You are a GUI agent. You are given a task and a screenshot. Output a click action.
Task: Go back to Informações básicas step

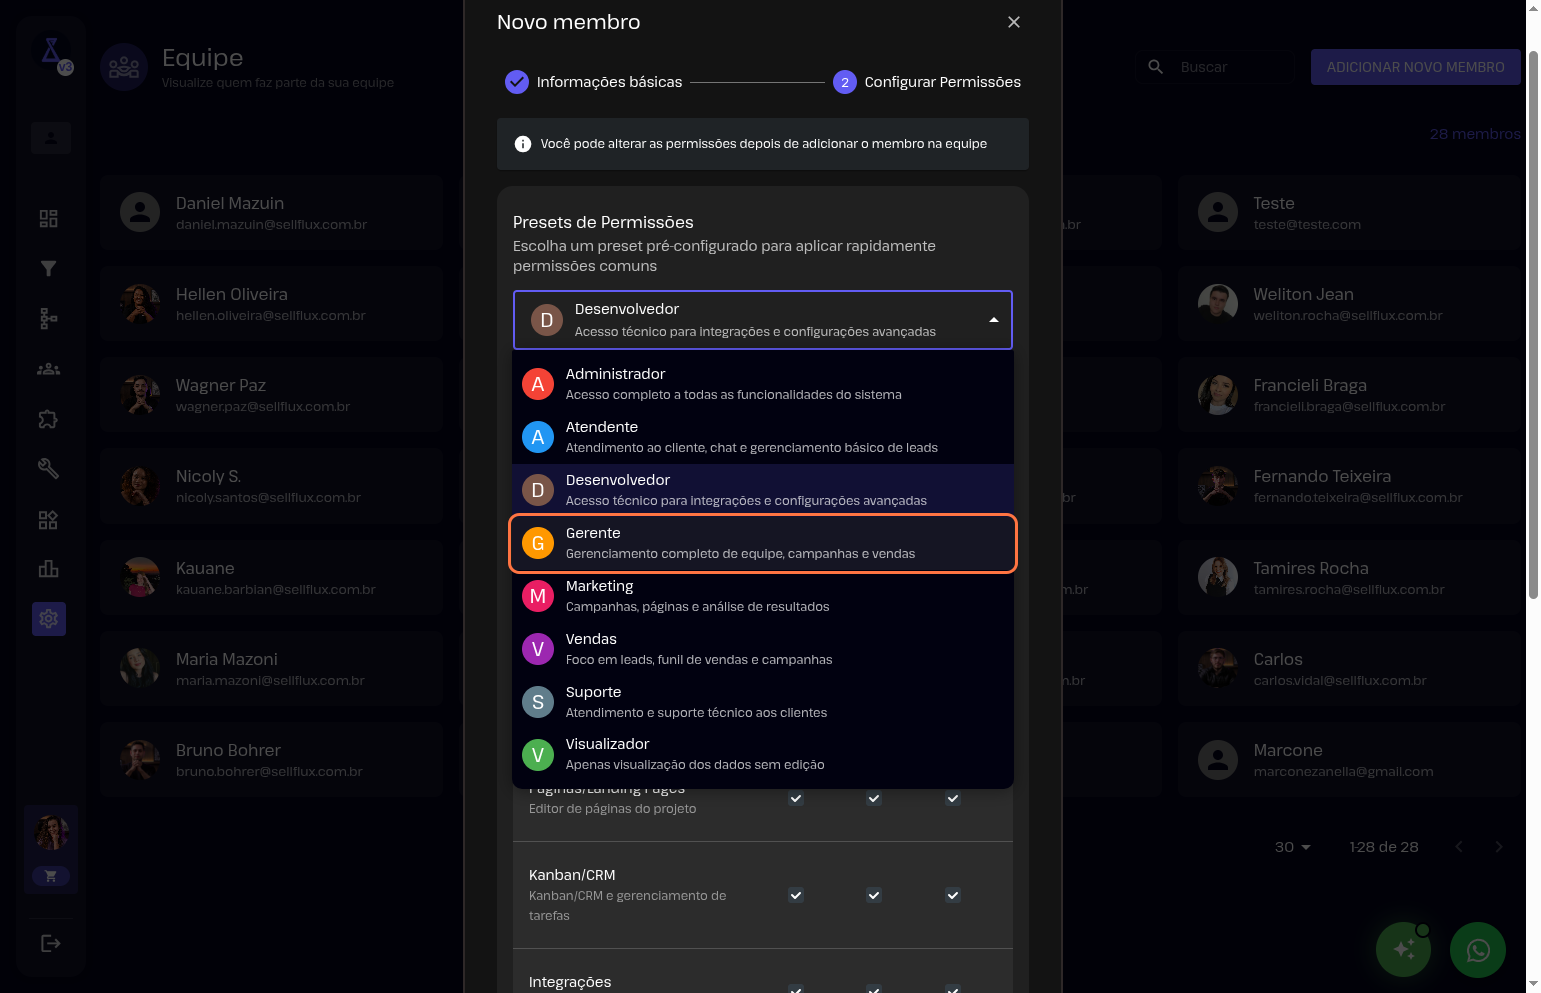click(594, 82)
